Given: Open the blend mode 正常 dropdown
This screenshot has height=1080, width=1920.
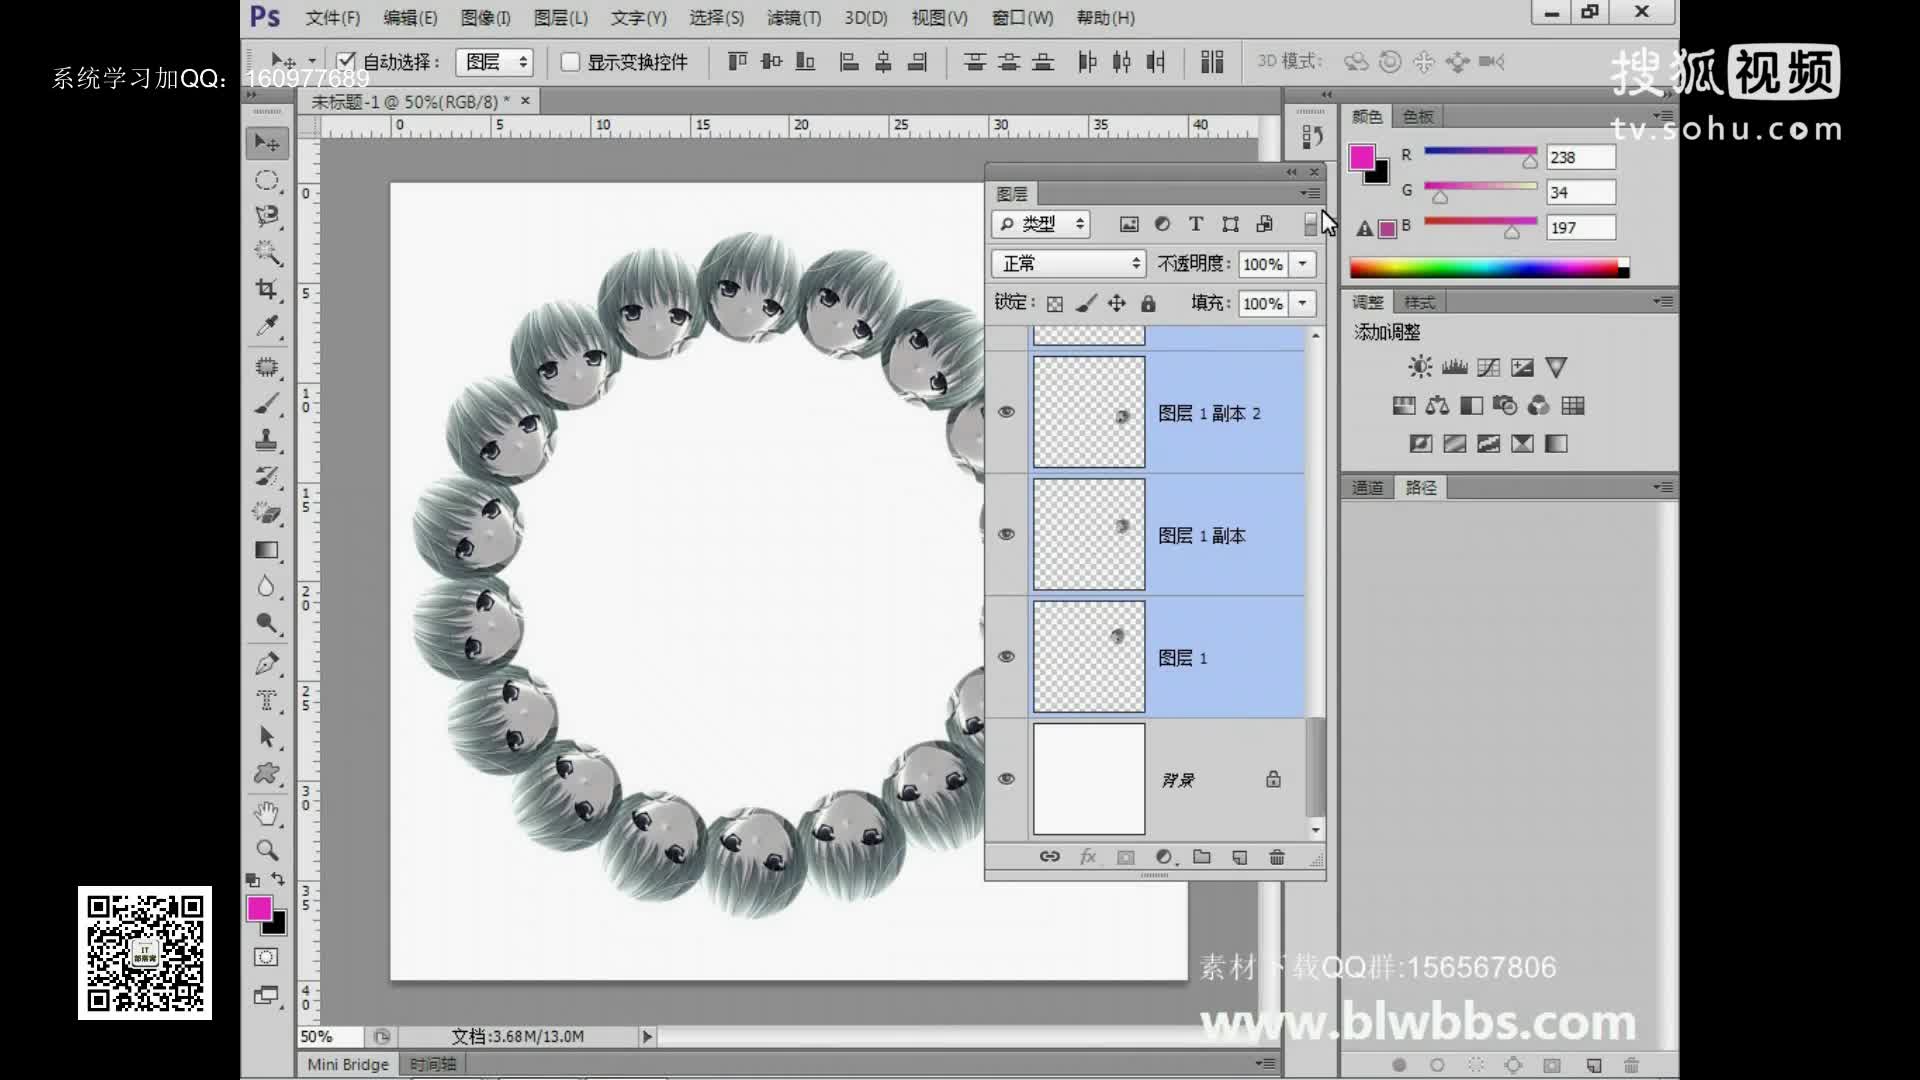Looking at the screenshot, I should [x=1069, y=263].
